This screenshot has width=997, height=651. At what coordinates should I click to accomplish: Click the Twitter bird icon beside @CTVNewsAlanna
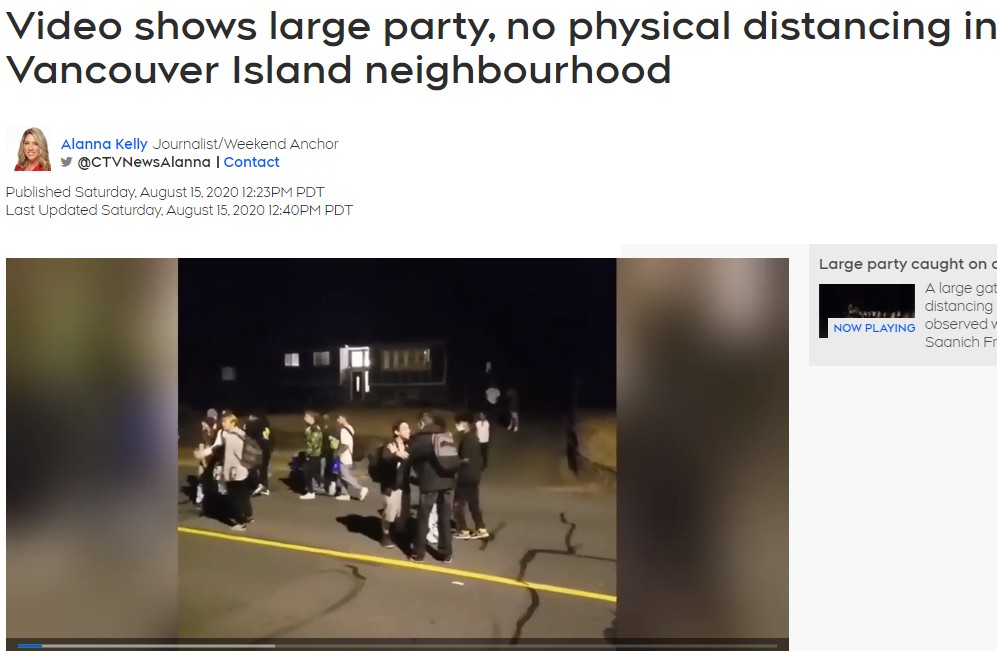[66, 162]
